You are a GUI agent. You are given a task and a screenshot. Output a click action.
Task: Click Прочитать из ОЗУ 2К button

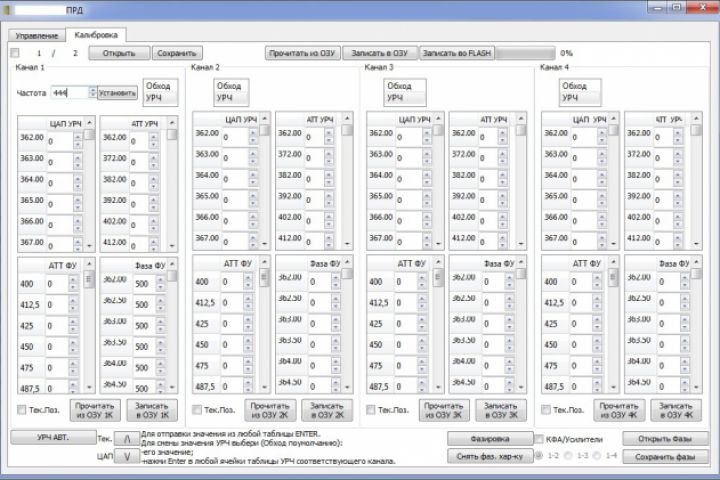point(270,410)
